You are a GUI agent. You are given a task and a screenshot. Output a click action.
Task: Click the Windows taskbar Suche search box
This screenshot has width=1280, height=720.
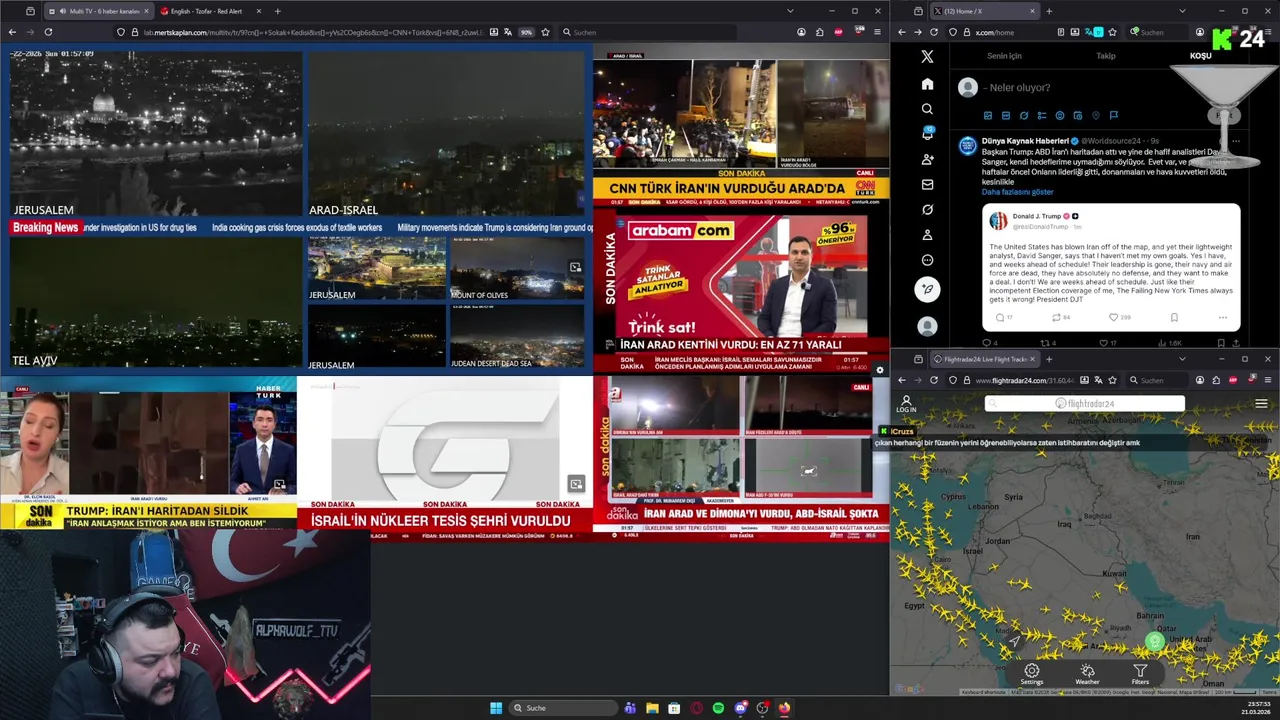coord(562,708)
